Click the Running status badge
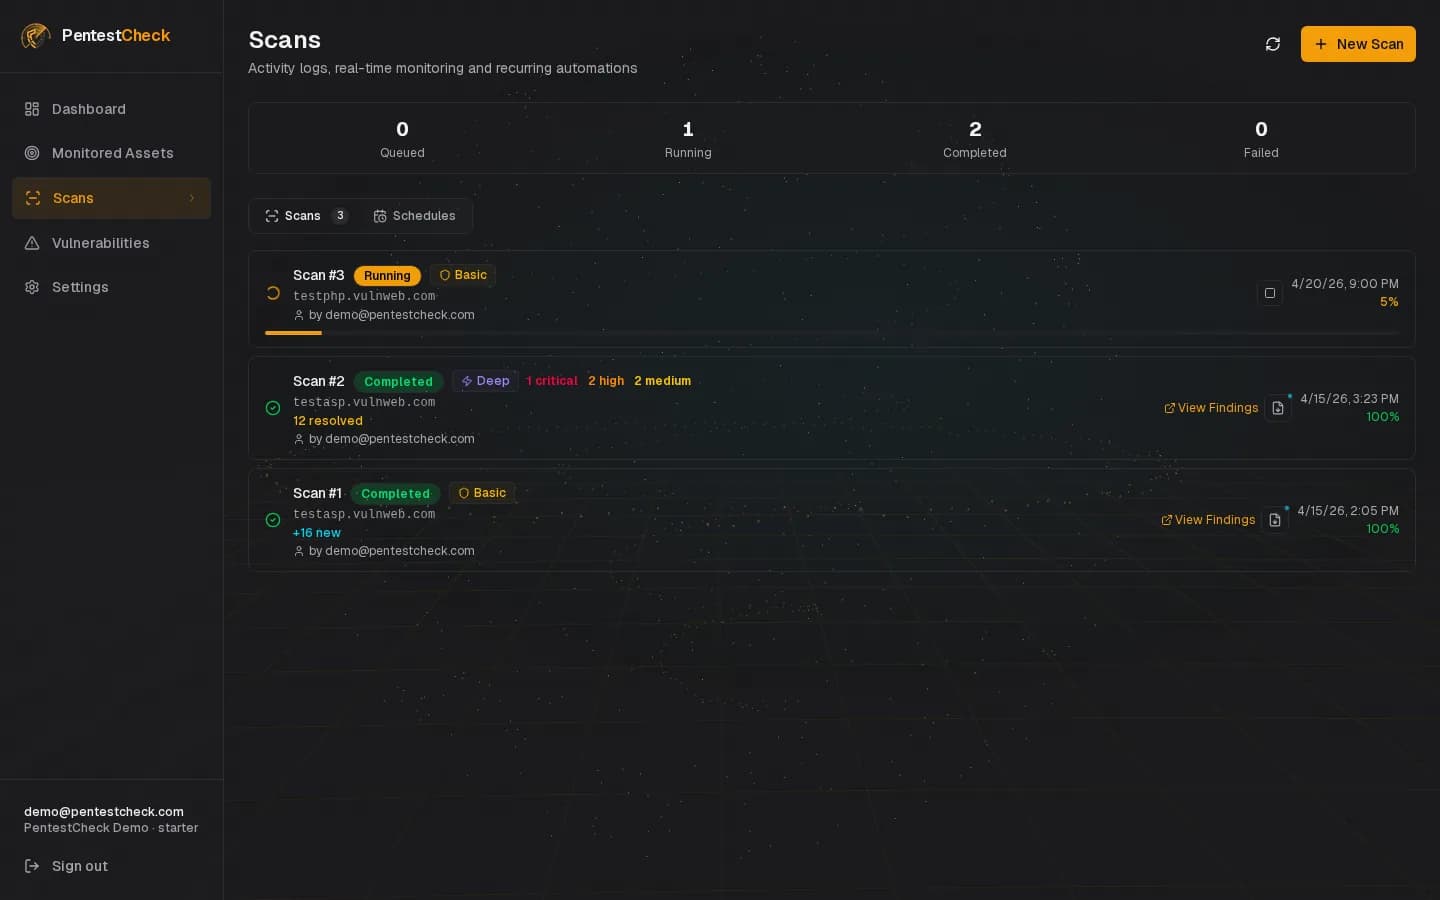Image resolution: width=1440 pixels, height=900 pixels. [387, 276]
